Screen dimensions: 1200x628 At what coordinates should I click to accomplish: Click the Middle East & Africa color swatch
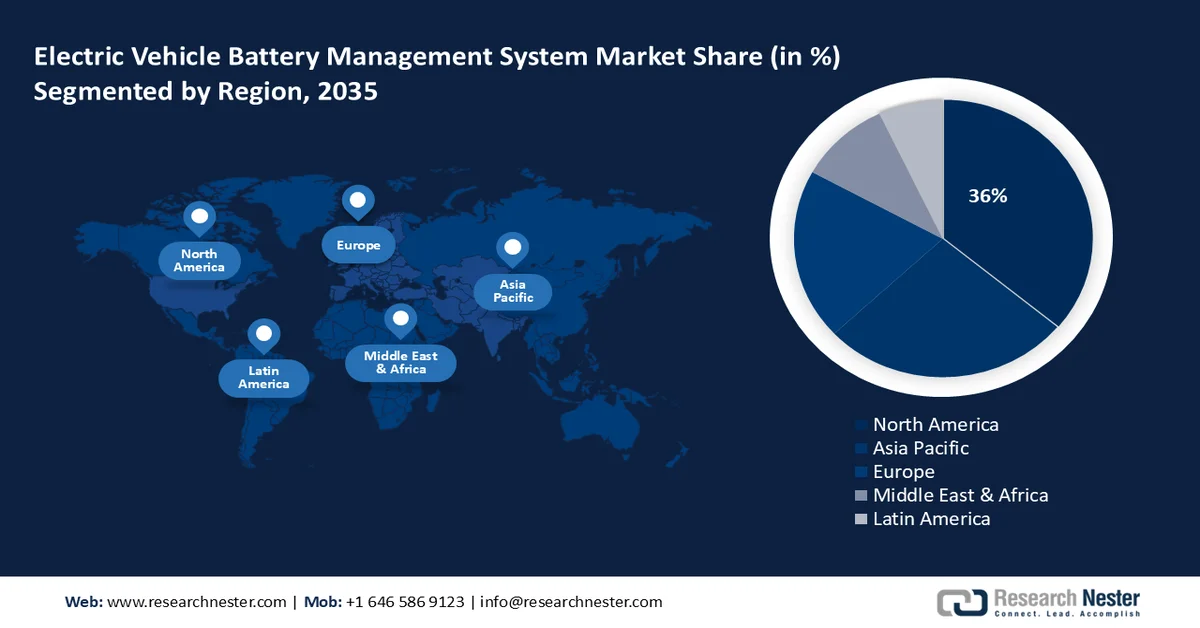860,495
